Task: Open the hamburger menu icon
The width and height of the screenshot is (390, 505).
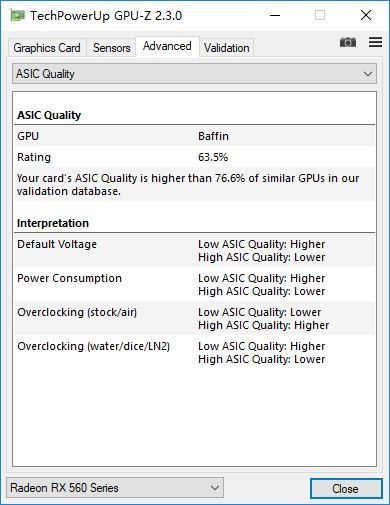Action: (x=375, y=42)
